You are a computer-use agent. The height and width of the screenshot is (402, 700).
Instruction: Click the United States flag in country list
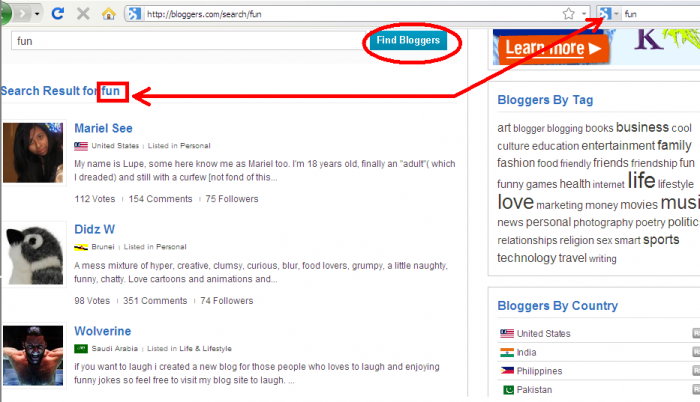(x=507, y=333)
